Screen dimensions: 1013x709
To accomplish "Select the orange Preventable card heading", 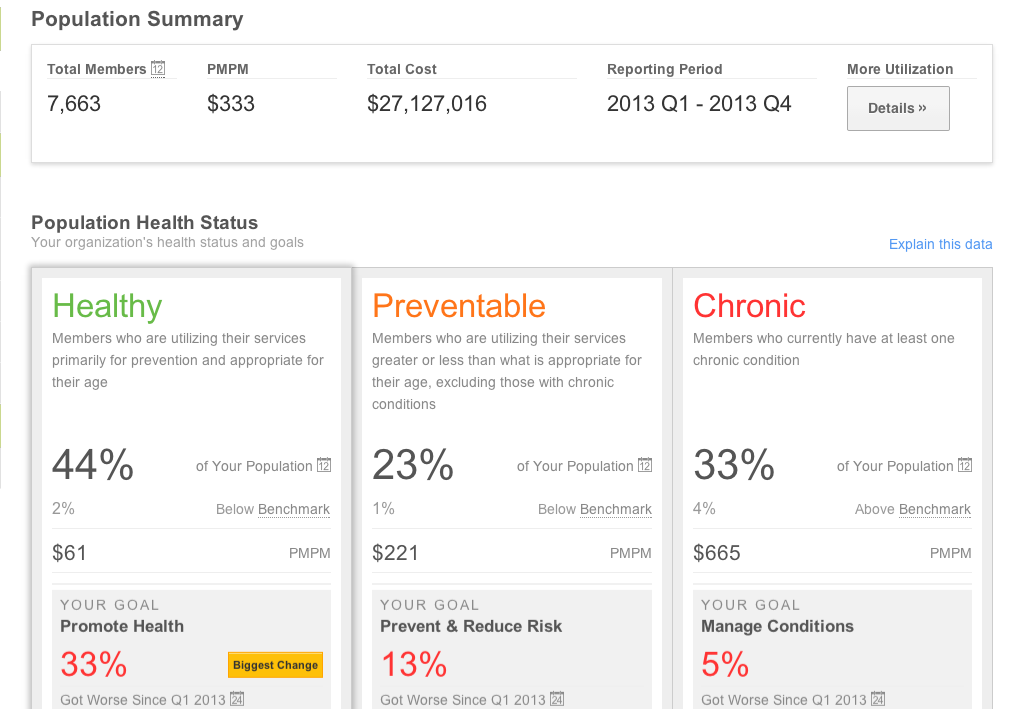I will click(x=459, y=305).
